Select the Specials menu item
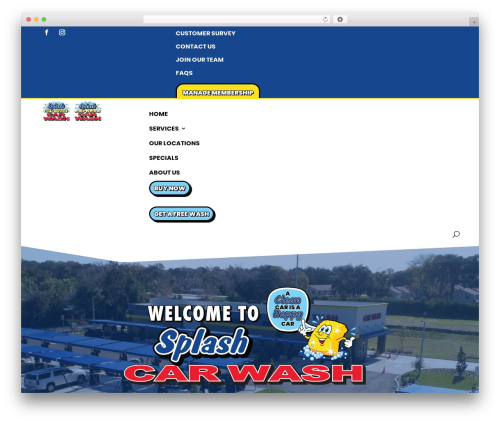 163,158
